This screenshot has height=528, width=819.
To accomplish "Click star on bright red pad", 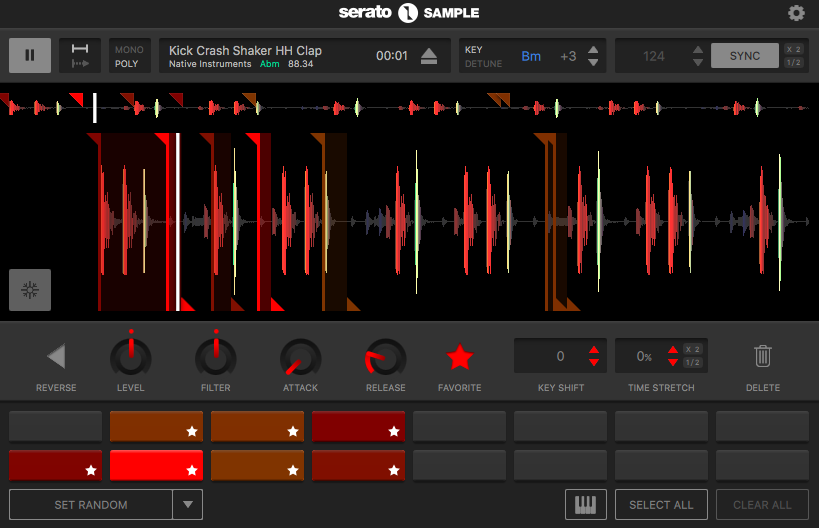I will point(192,471).
